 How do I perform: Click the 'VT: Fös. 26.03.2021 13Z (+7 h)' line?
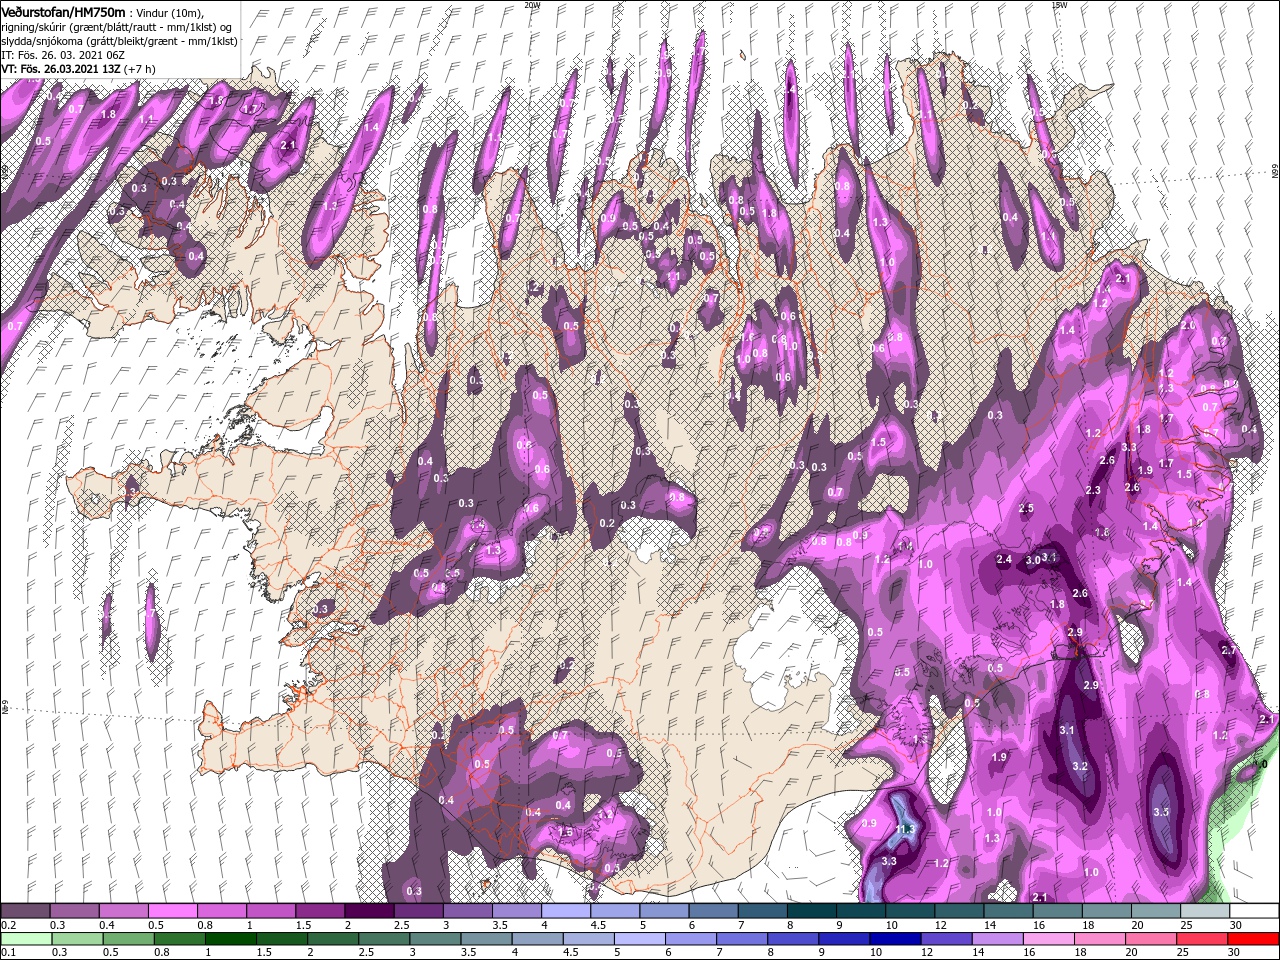(x=78, y=69)
